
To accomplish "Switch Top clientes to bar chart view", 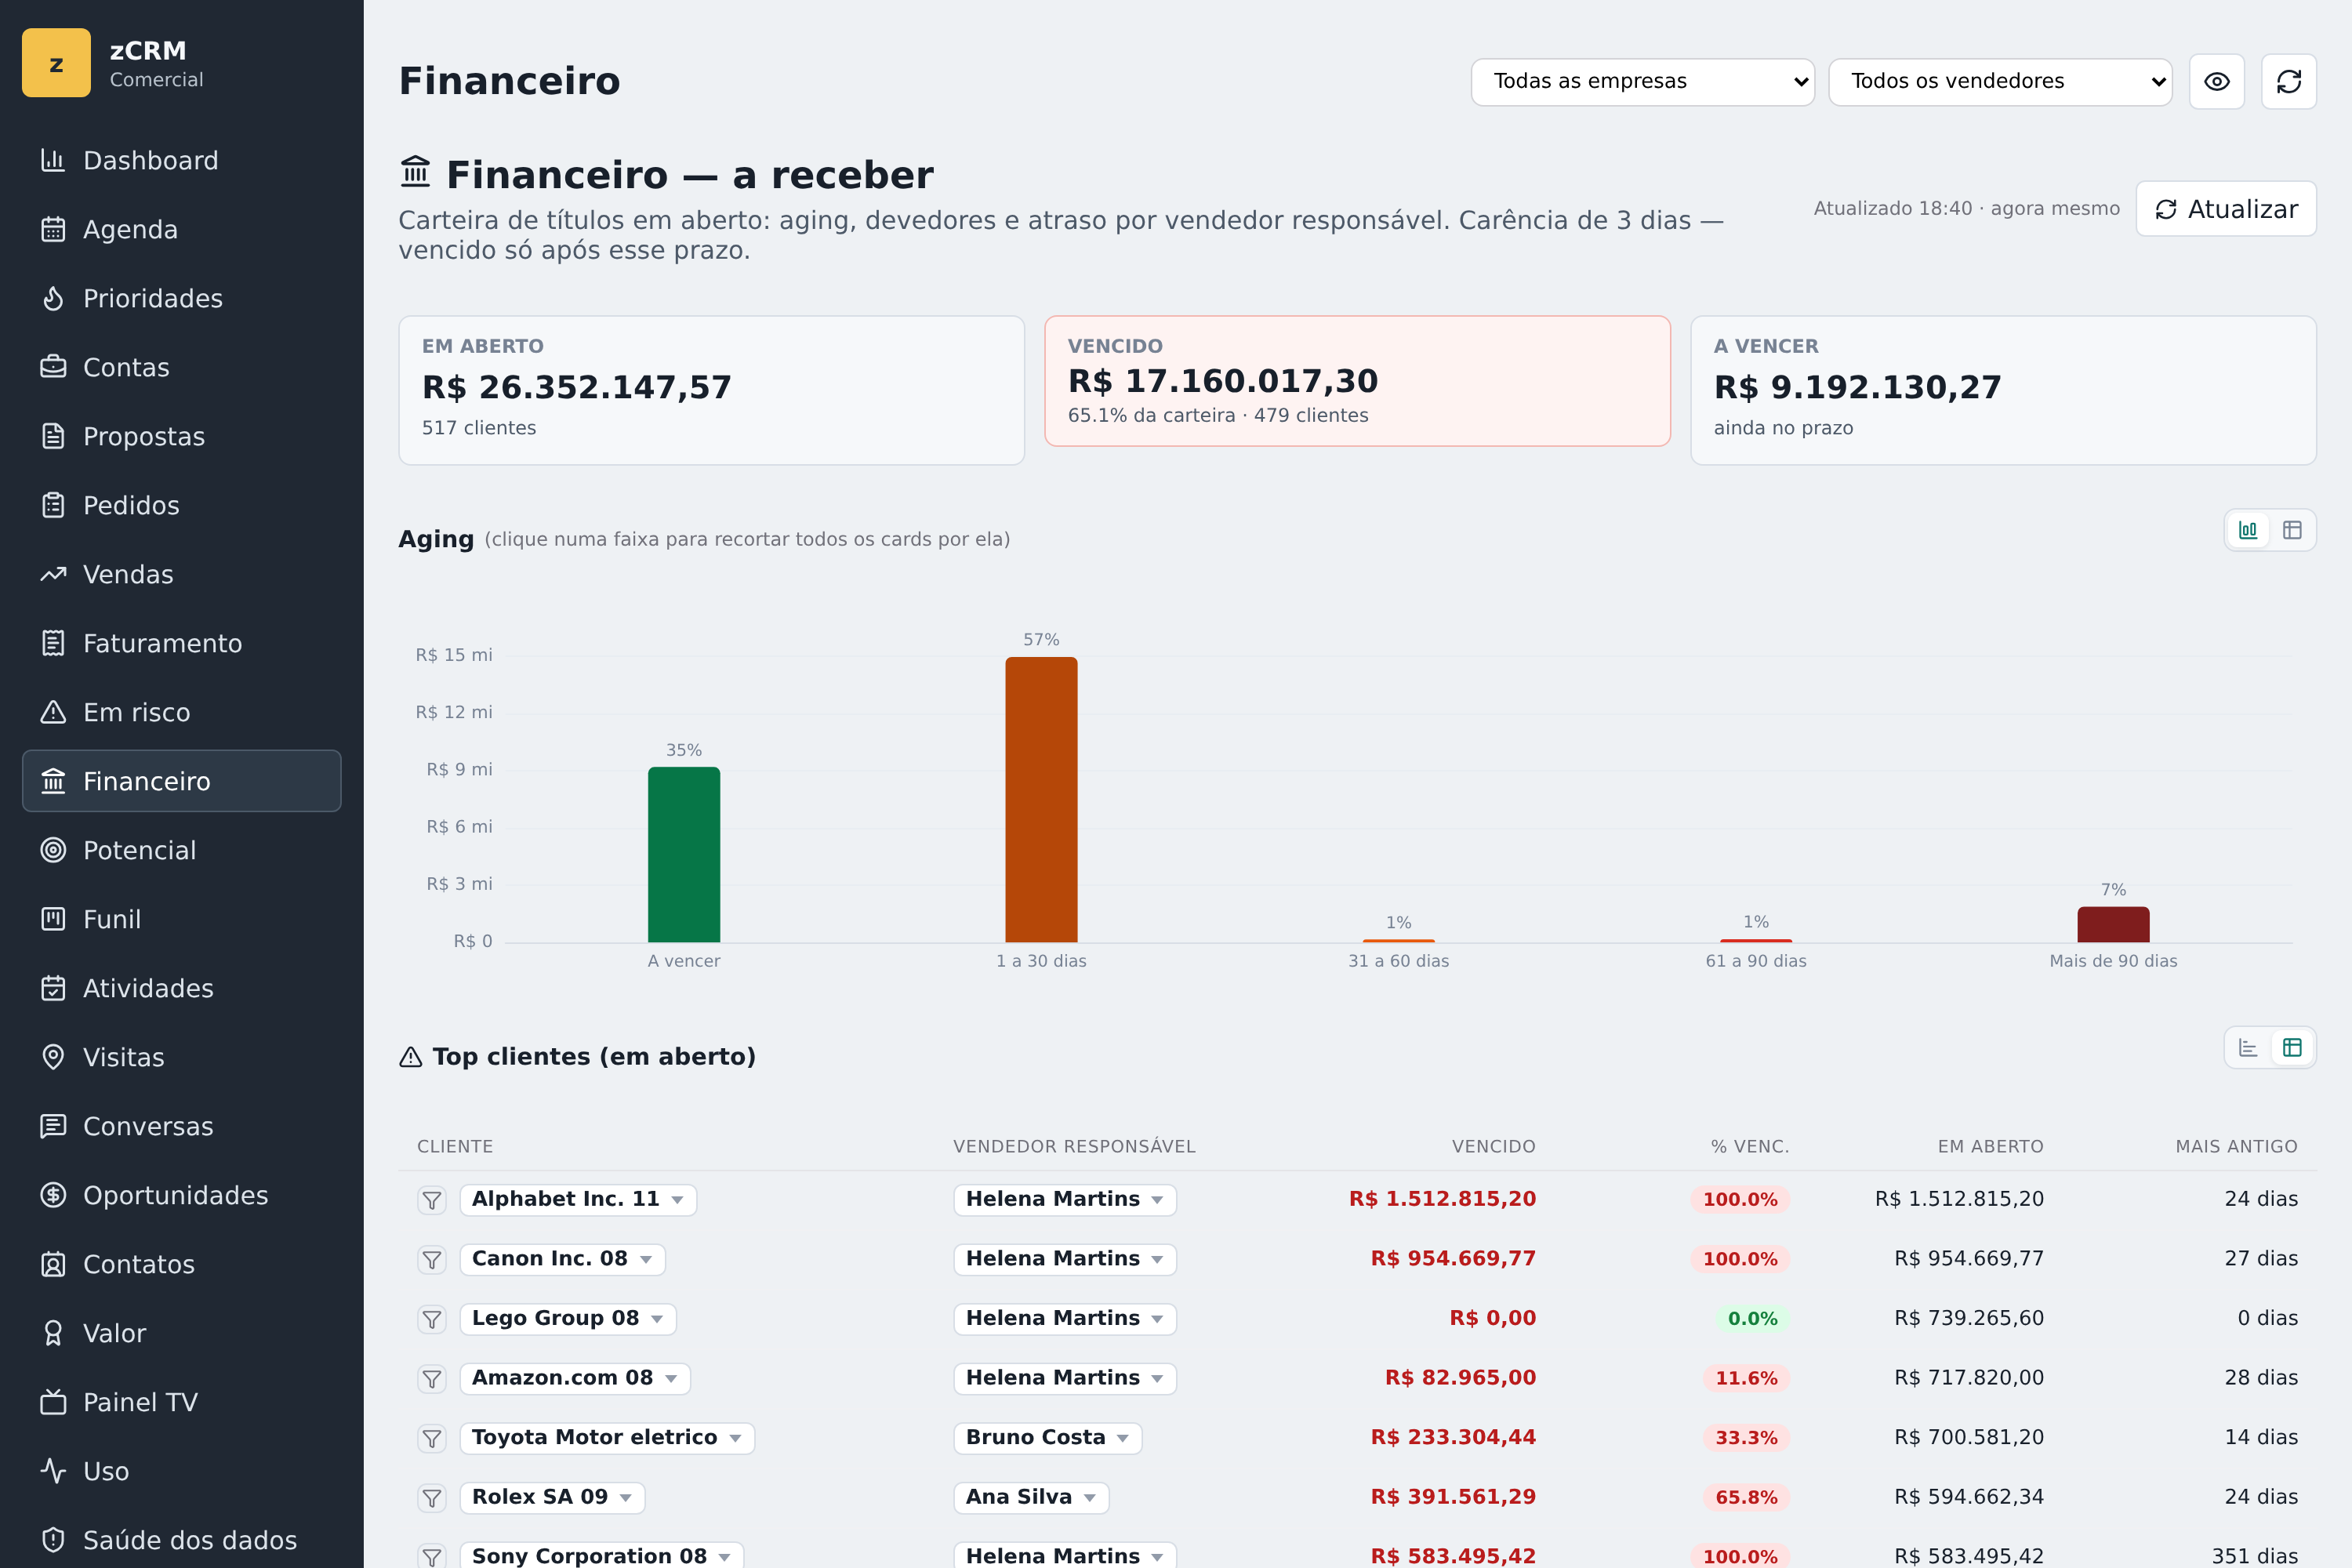I will tap(2247, 1048).
